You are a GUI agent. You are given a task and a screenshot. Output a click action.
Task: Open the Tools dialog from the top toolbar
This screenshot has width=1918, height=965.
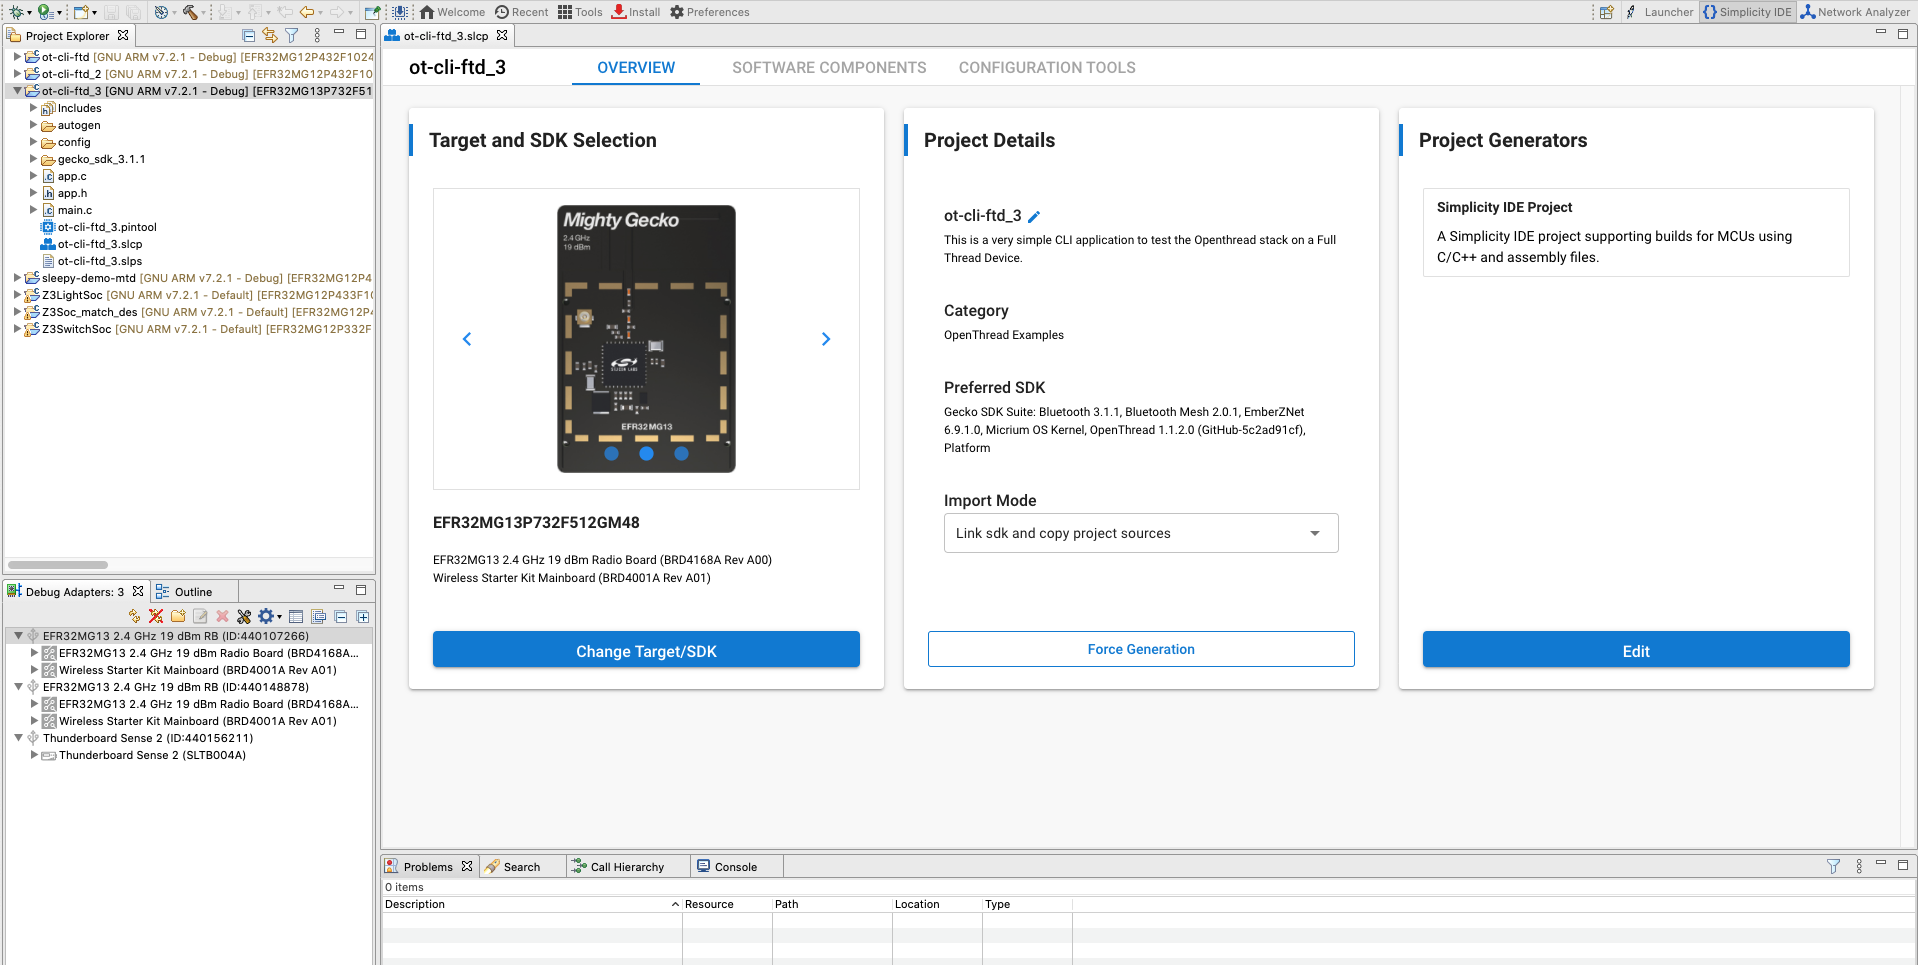580,11
